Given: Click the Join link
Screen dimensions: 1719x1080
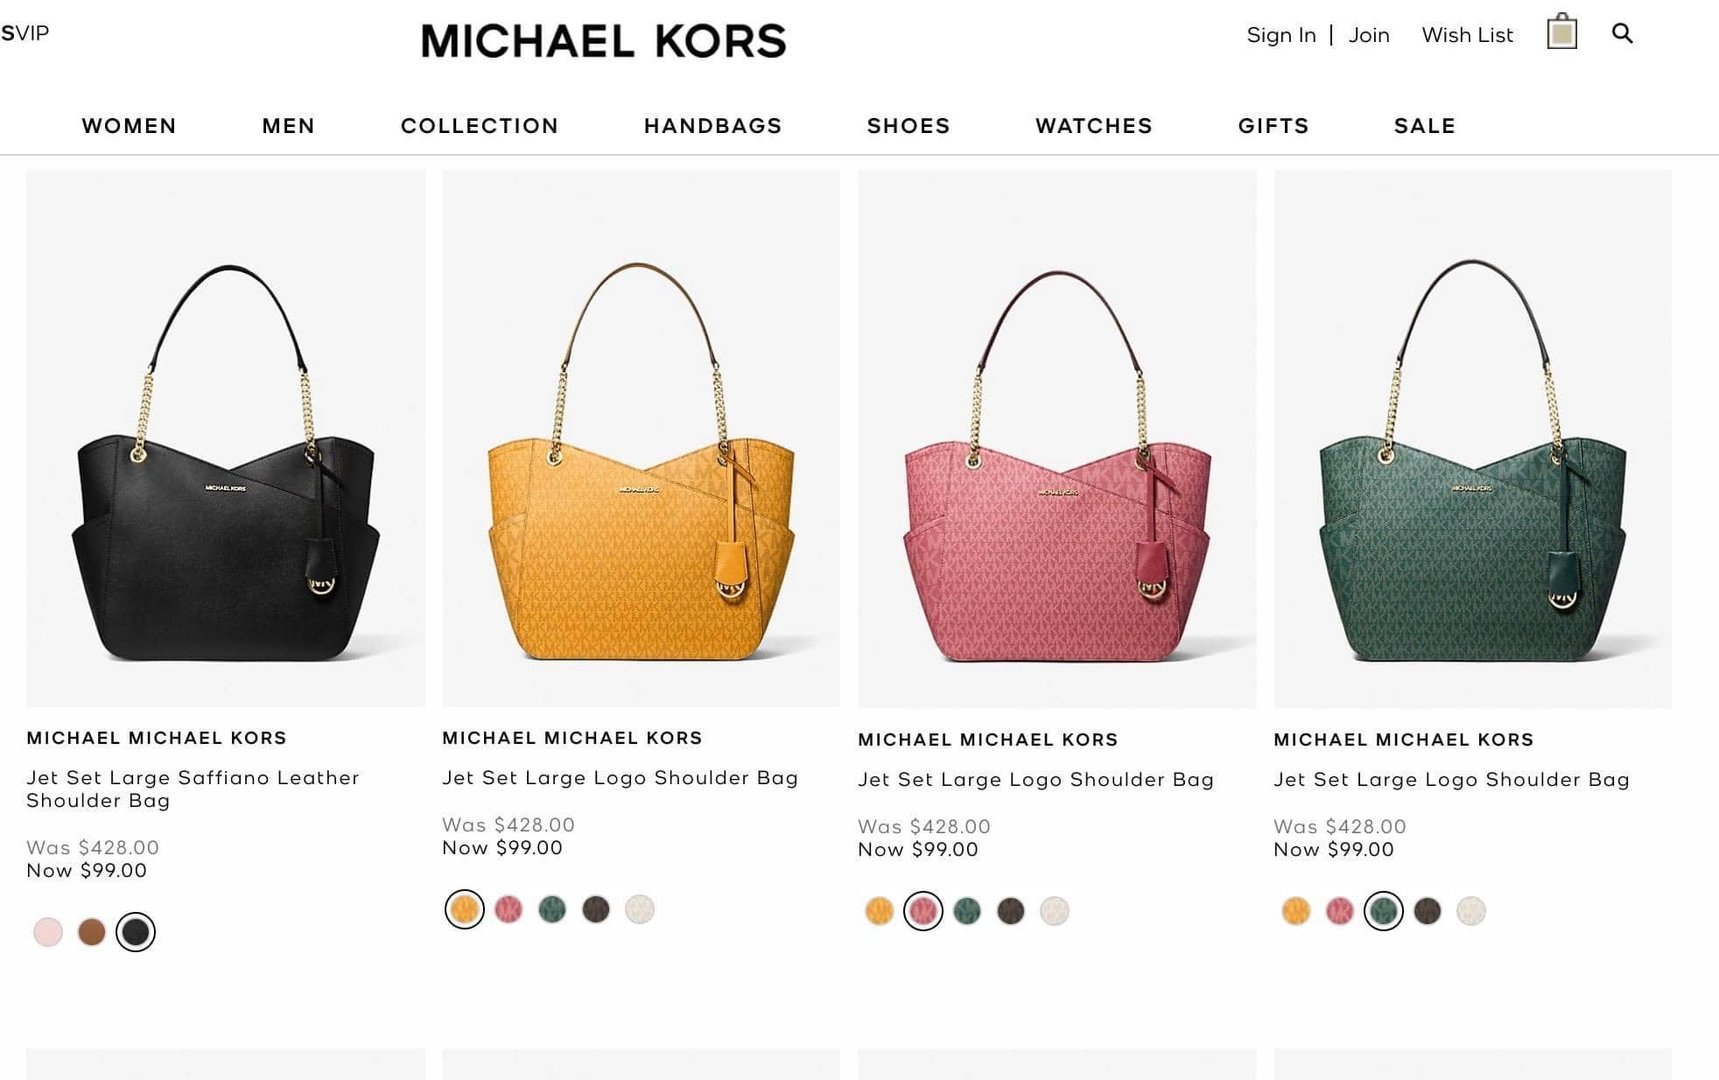Looking at the screenshot, I should [x=1369, y=35].
